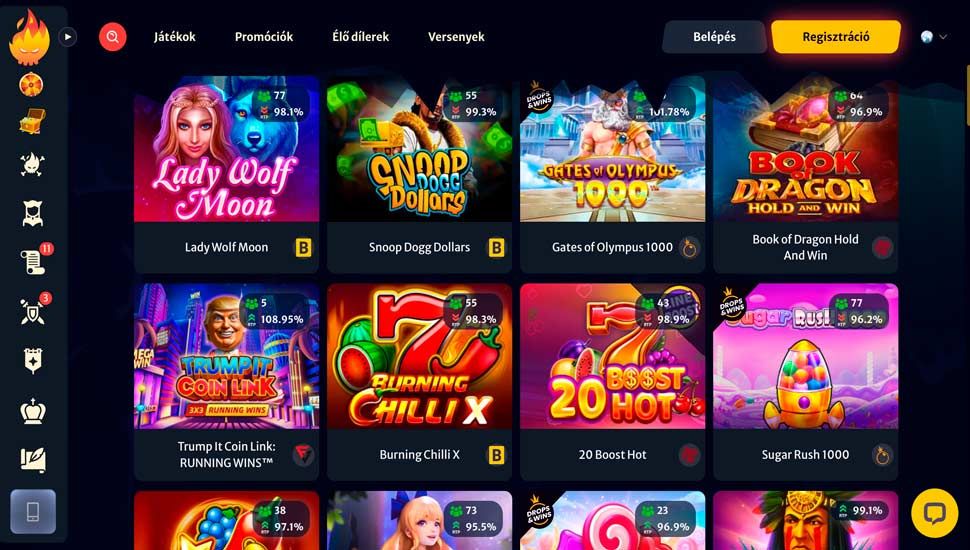Screen dimensions: 970x550
Task: Open the scroll icon with 11 badge
Action: pos(33,262)
